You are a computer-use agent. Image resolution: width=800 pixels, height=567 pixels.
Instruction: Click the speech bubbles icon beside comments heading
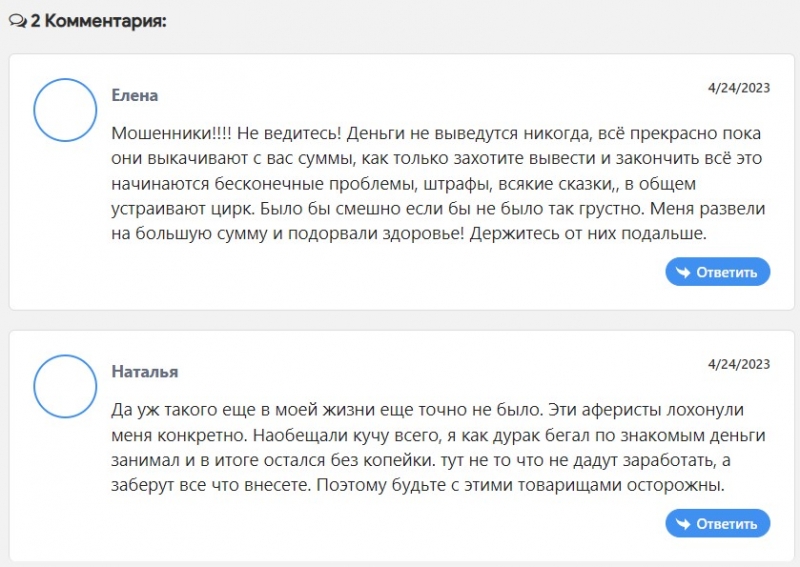click(18, 21)
